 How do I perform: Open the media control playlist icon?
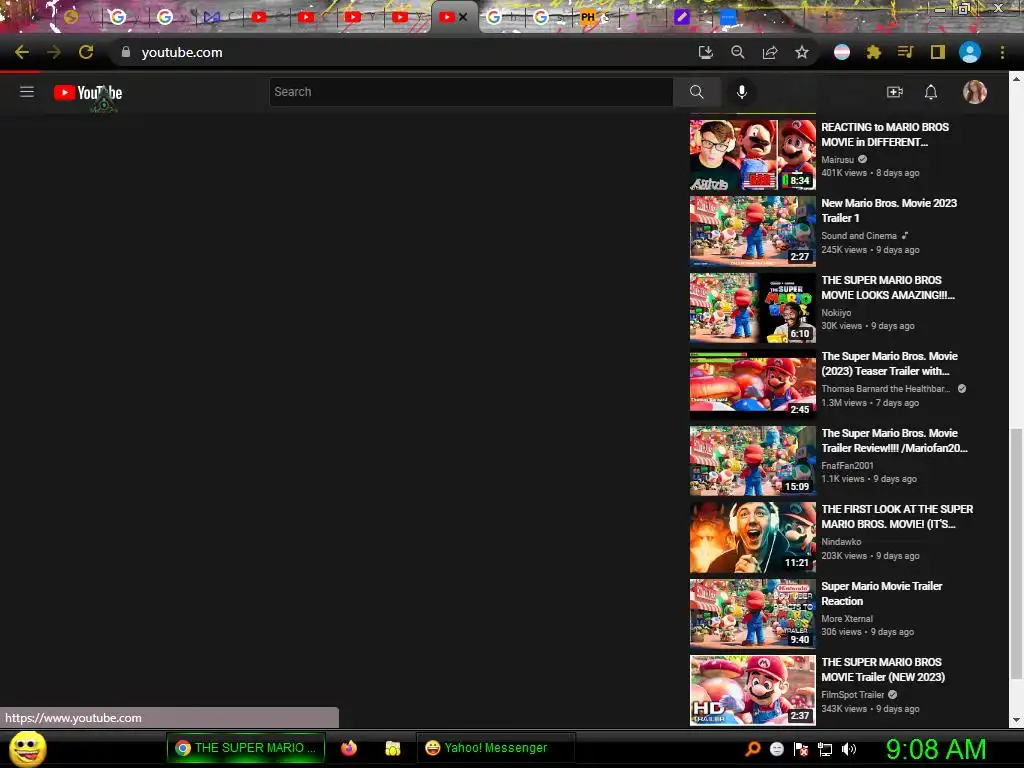coord(905,52)
